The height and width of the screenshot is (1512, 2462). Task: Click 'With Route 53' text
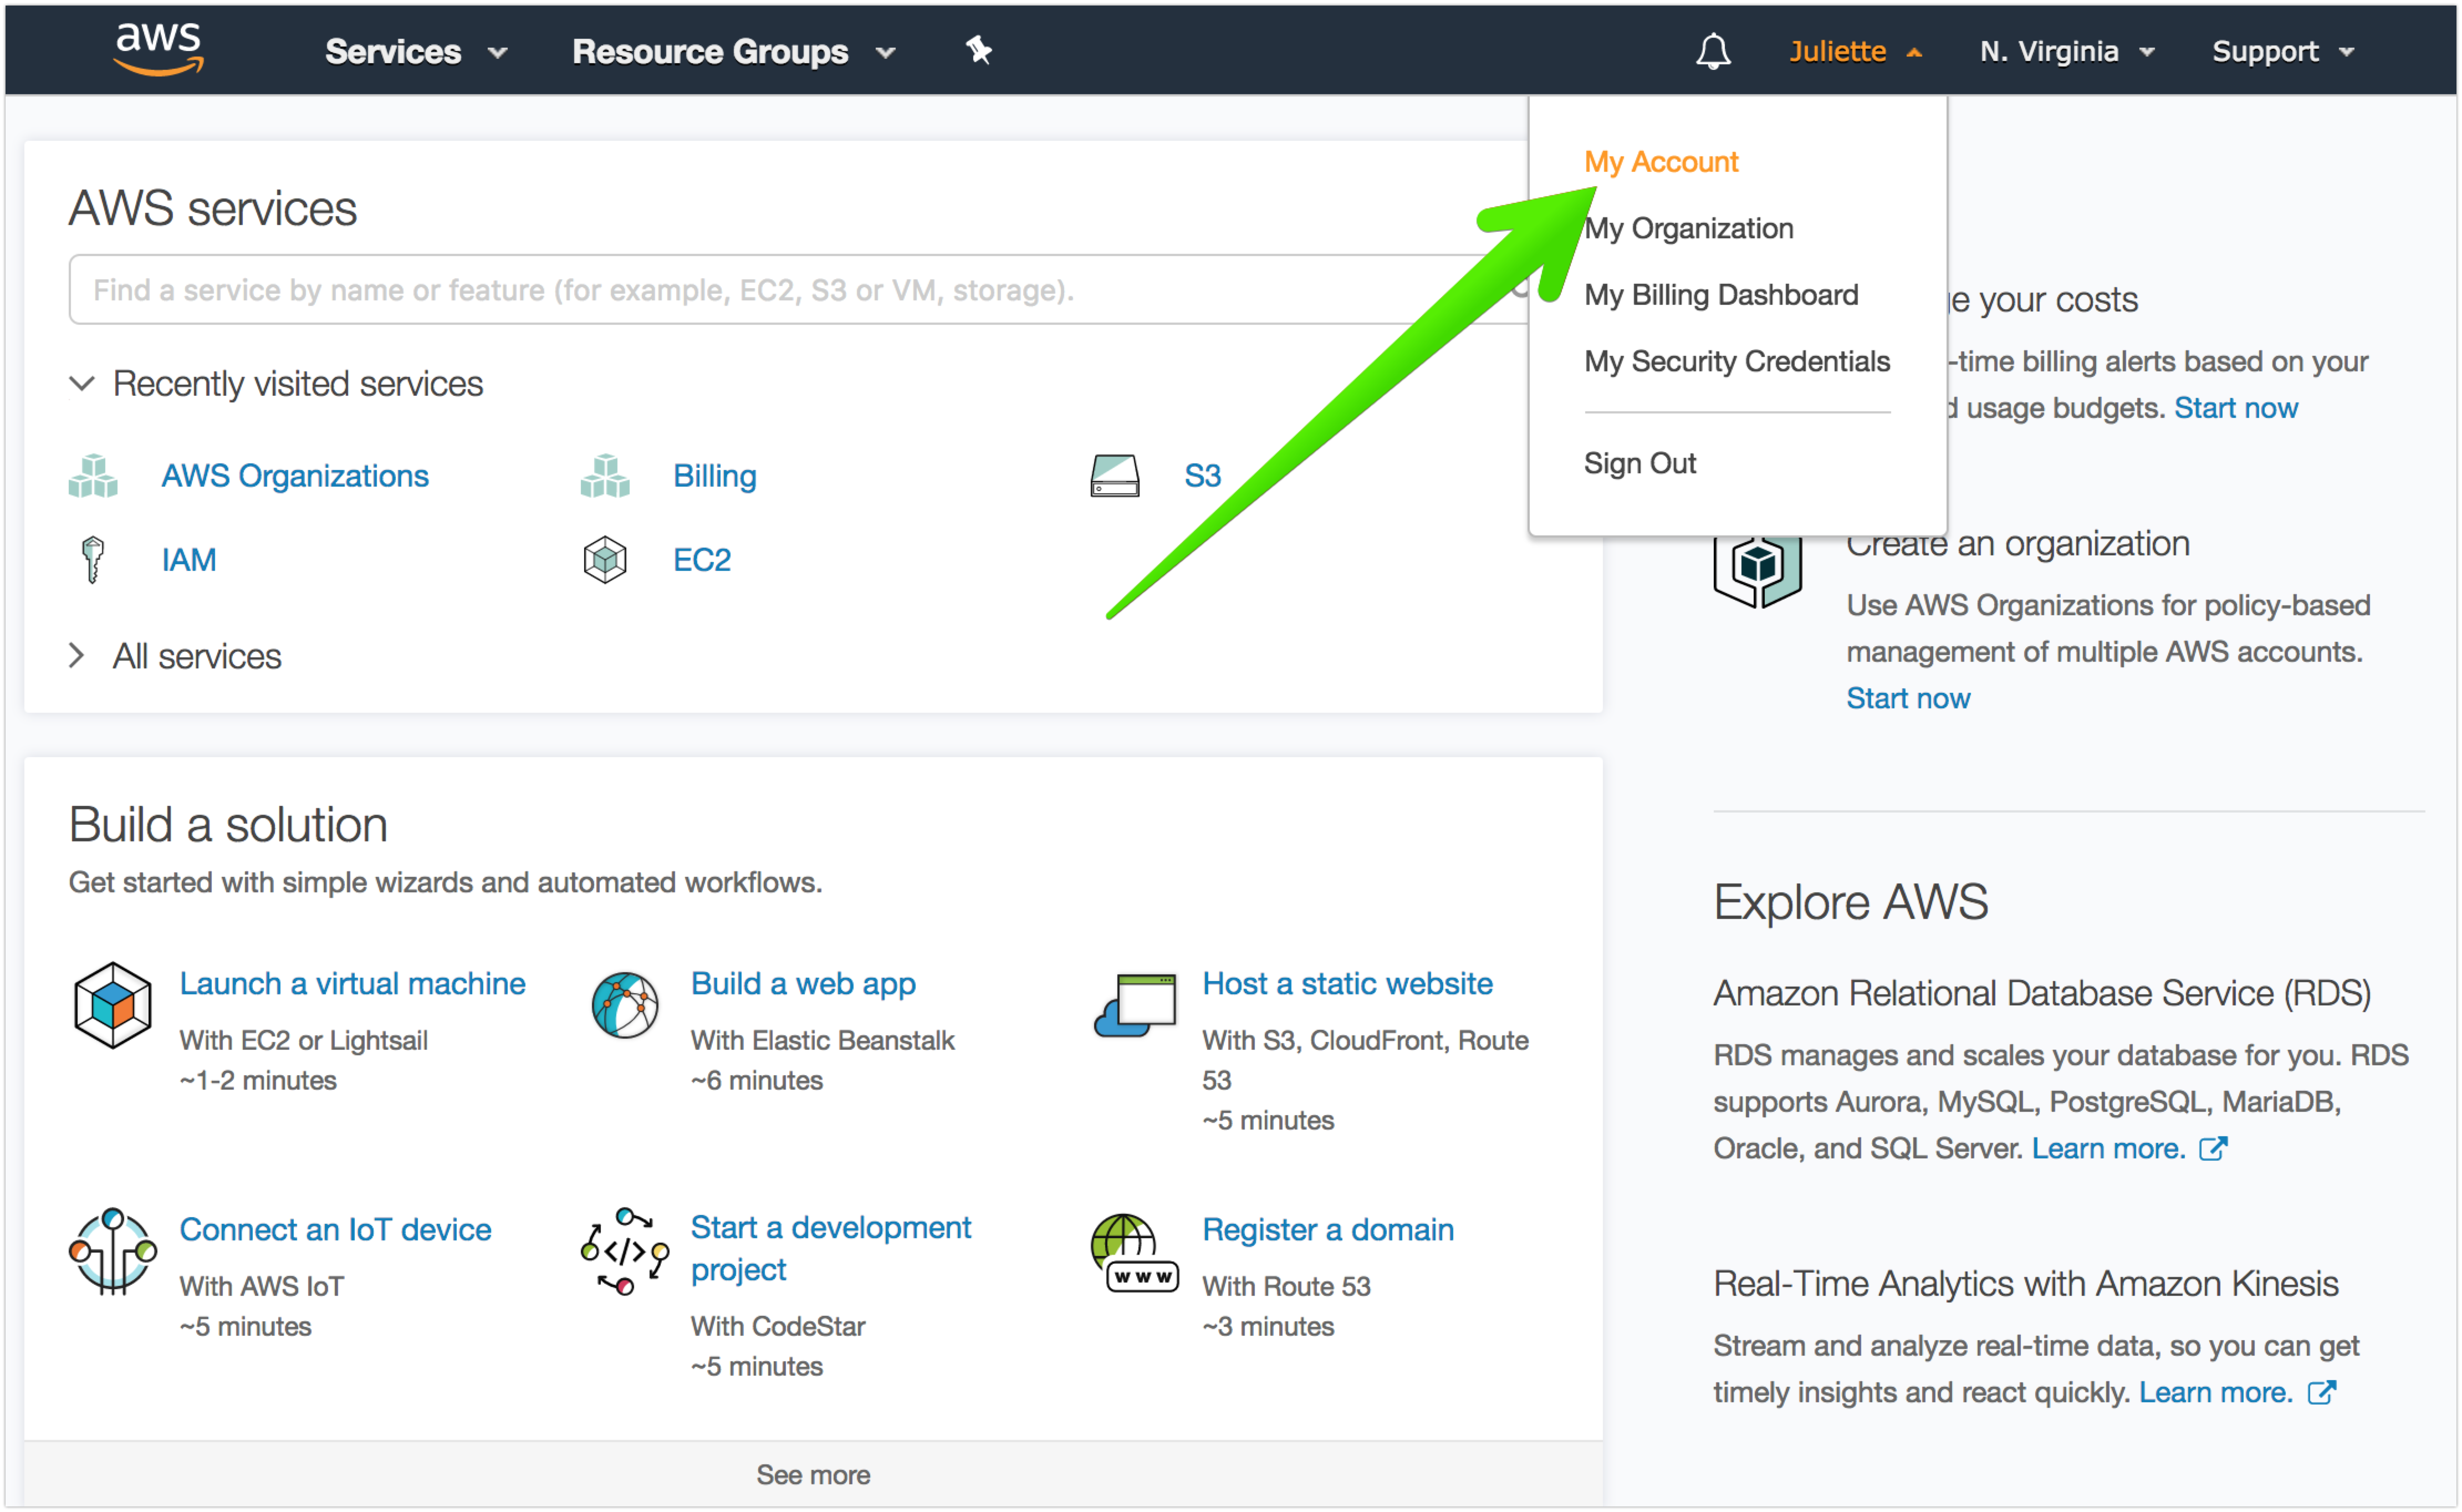[x=1286, y=1286]
